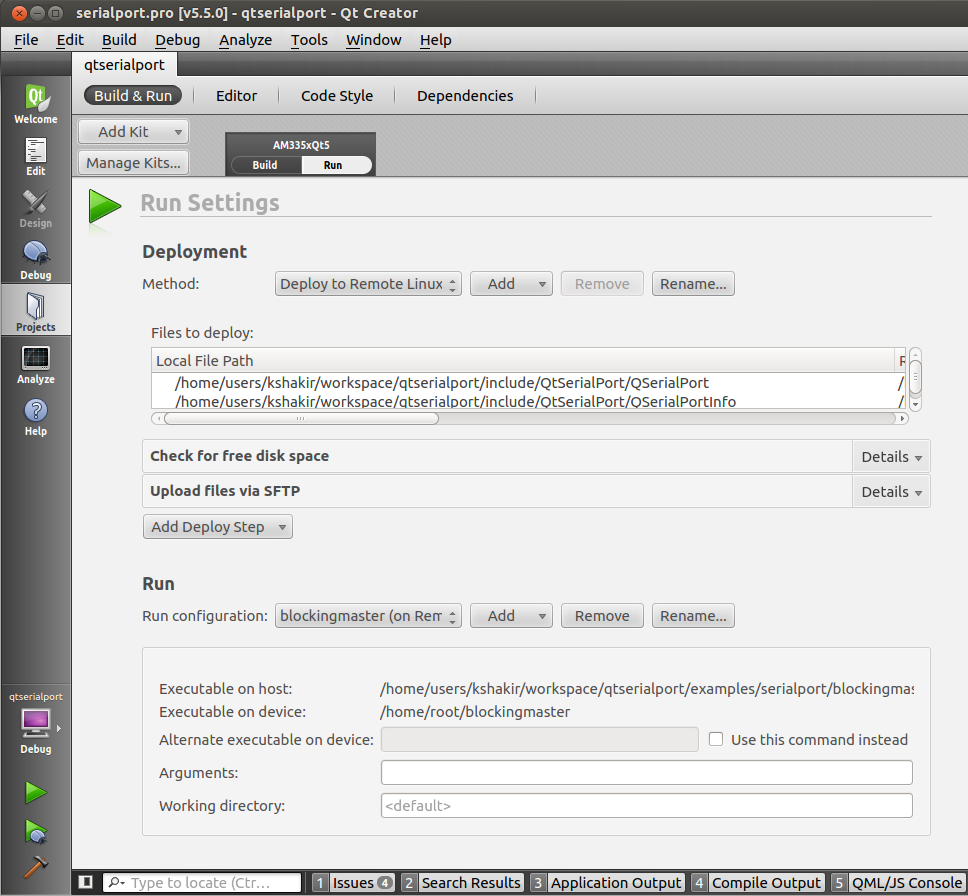Enable 'Use this command instead' checkbox
The image size is (968, 896).
pyautogui.click(x=716, y=739)
